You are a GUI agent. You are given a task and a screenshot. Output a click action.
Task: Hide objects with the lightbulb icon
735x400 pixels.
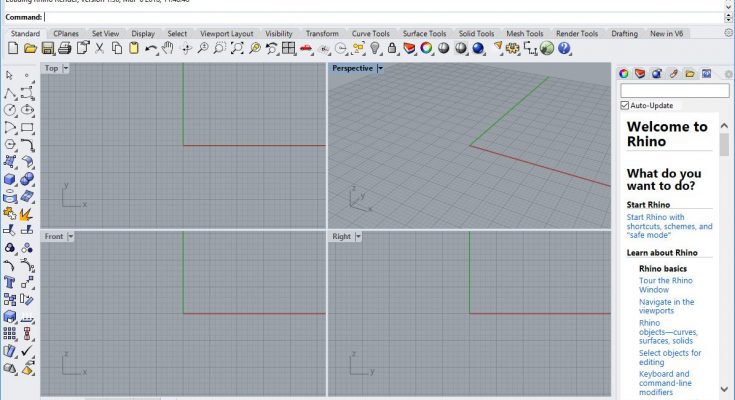[x=375, y=48]
